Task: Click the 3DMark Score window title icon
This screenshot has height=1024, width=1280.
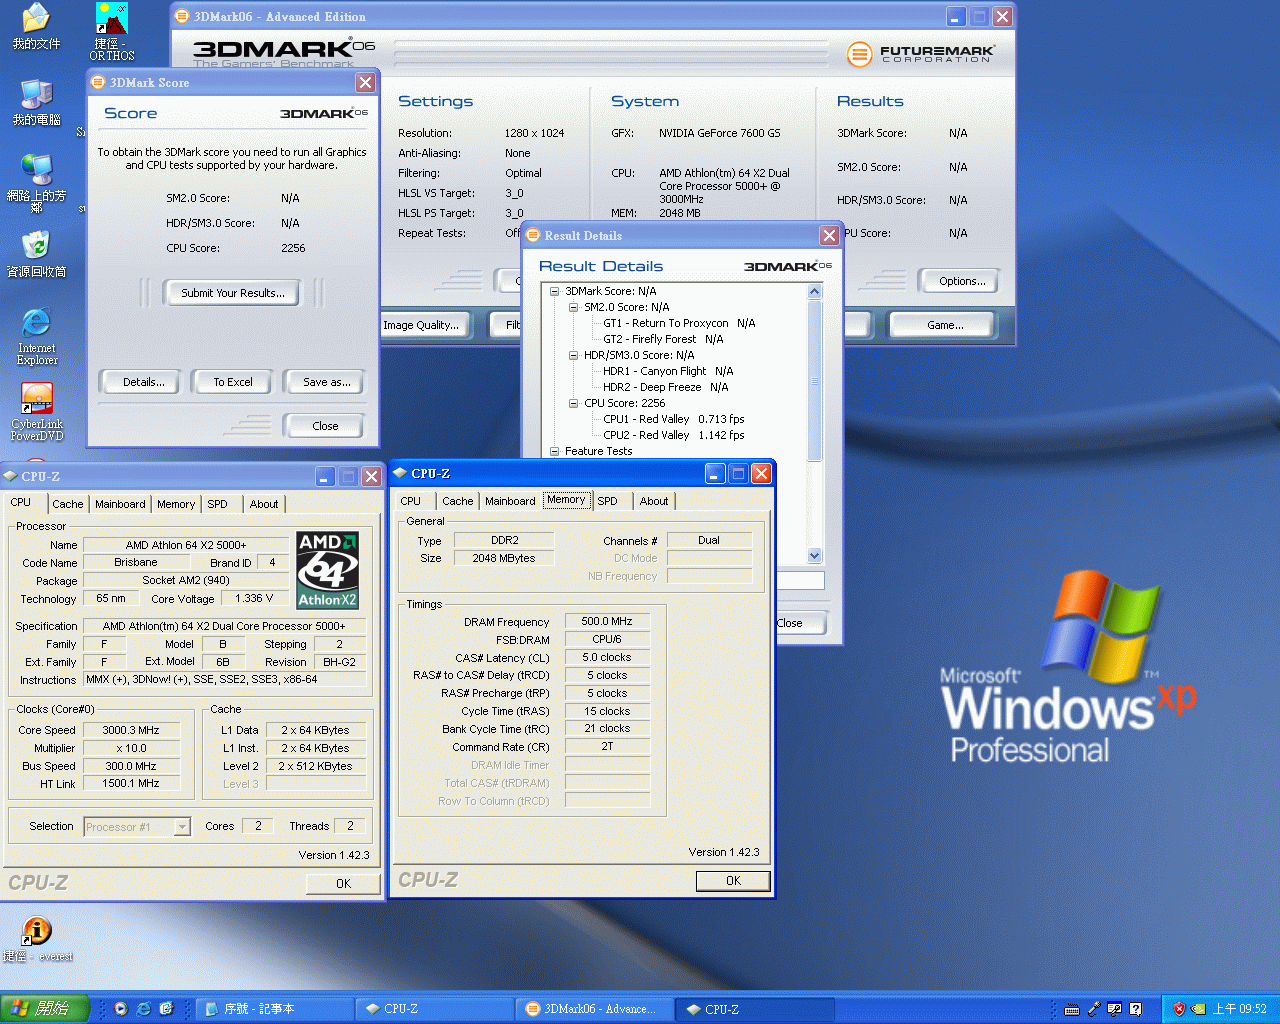Action: [98, 82]
